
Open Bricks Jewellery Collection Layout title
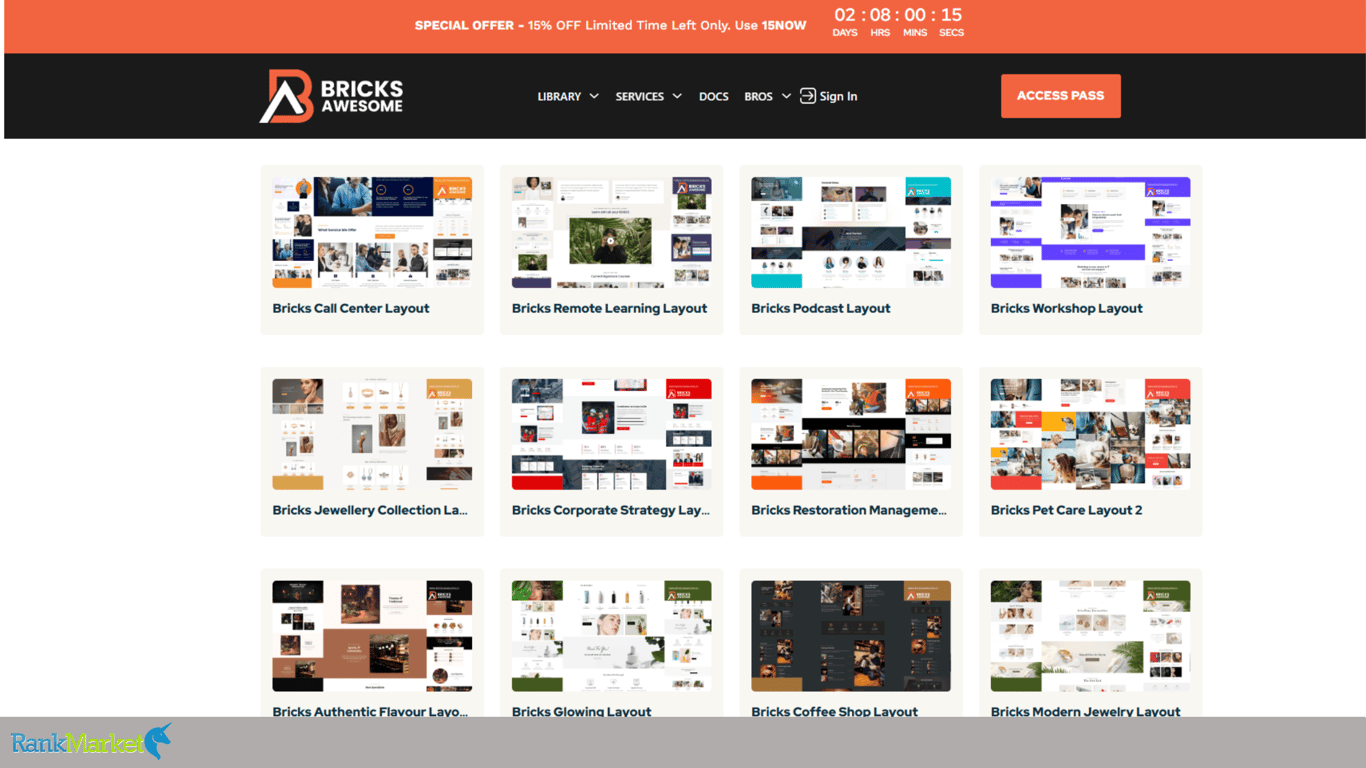coord(370,510)
